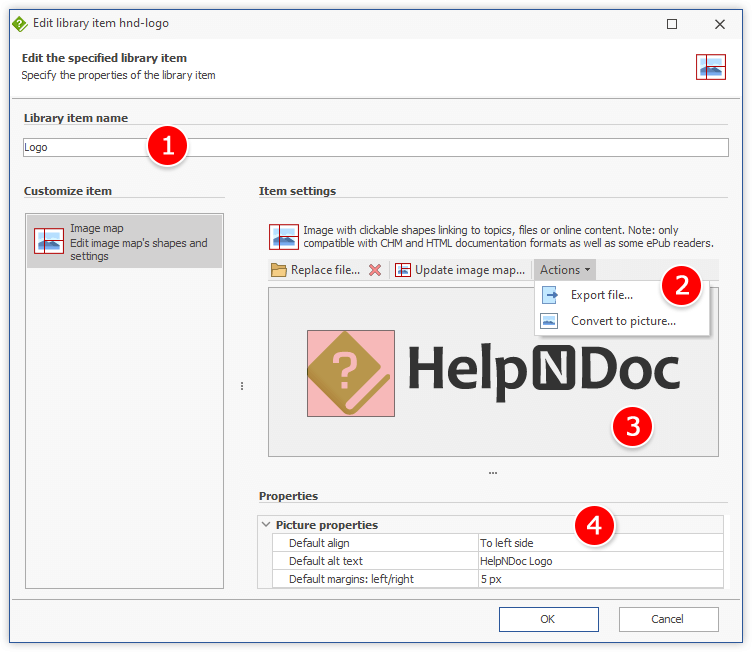
Task: Click the HelpNDoc logo text in preview
Action: pos(544,371)
